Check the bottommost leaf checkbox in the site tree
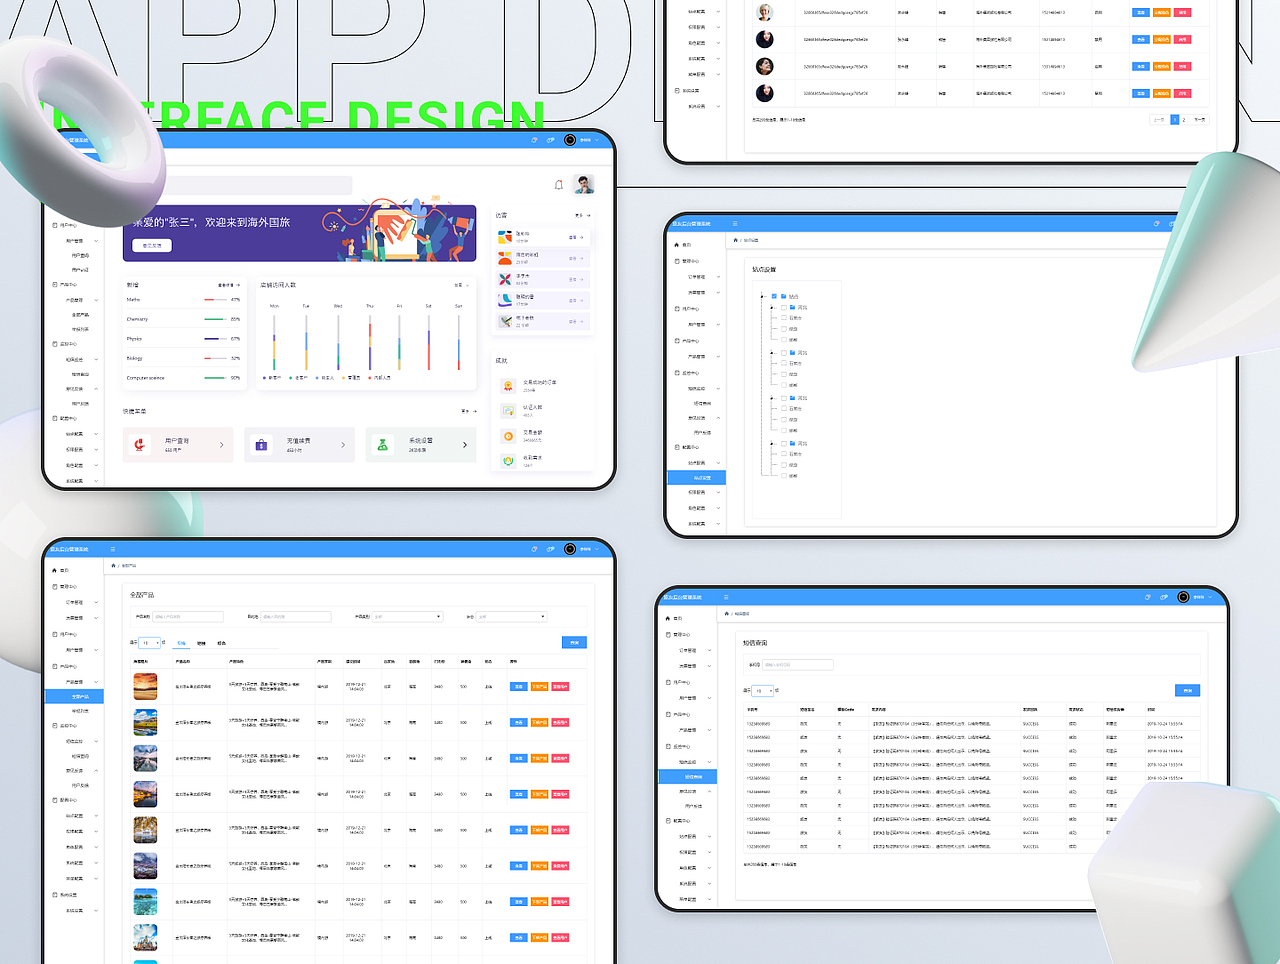The image size is (1280, 964). pos(783,476)
